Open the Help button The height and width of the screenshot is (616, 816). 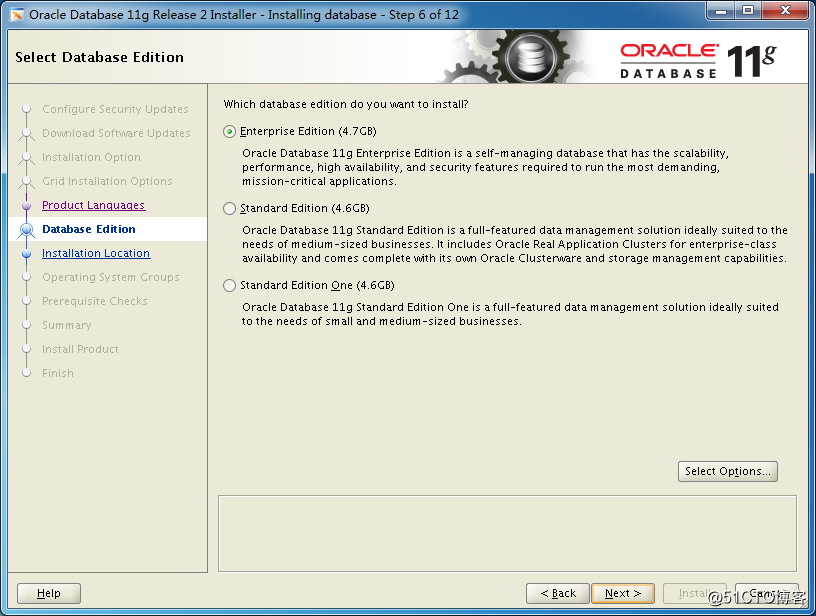tap(49, 593)
